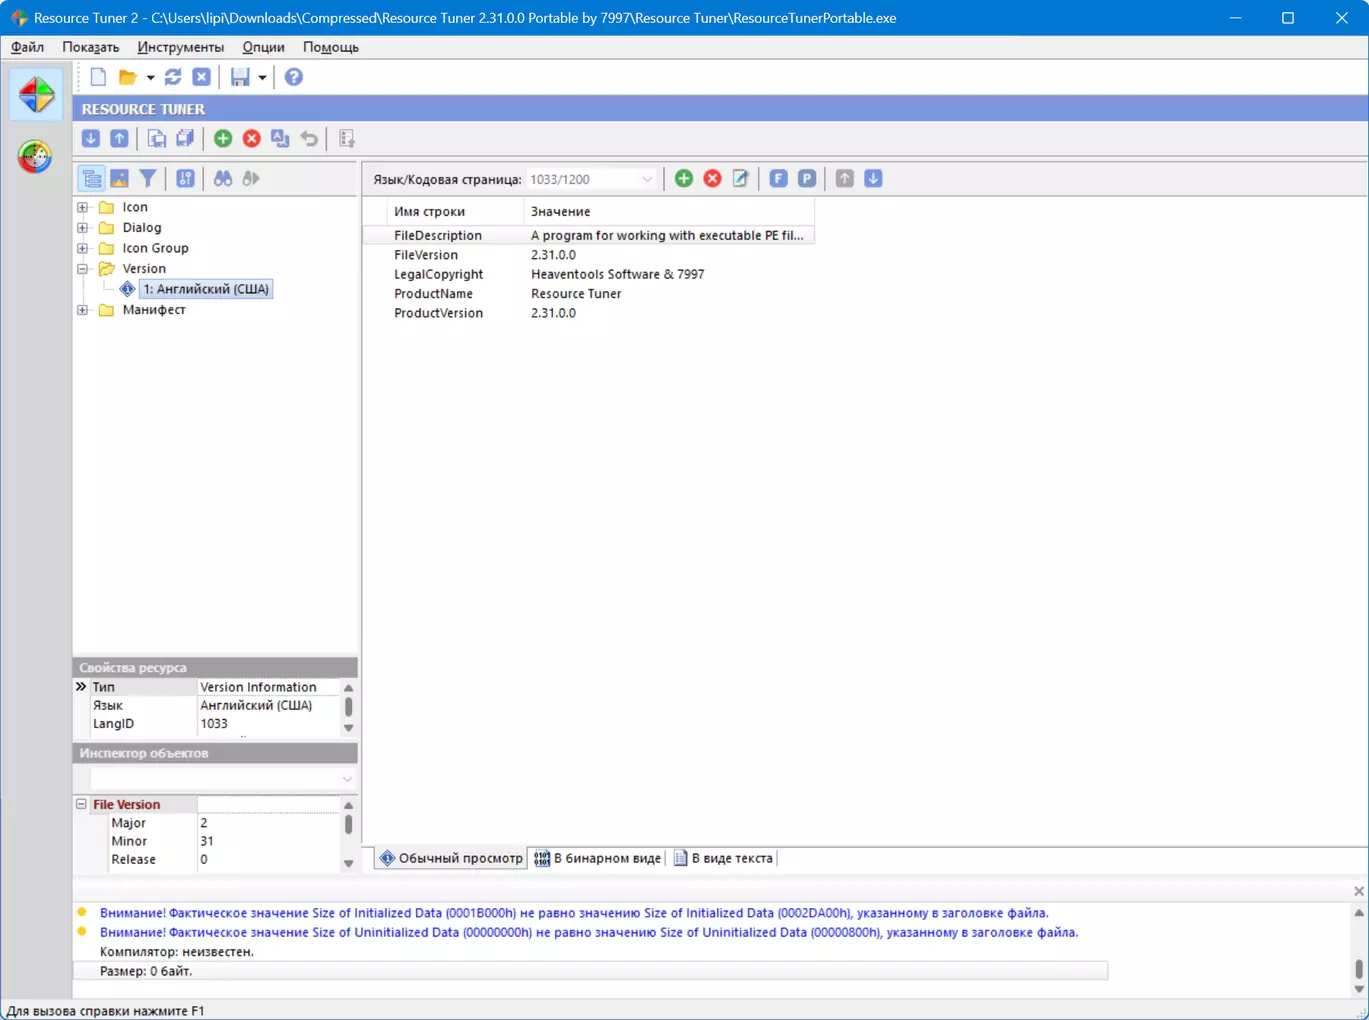Click the undo arrow icon
Screen dimensions: 1369x1020
(309, 139)
